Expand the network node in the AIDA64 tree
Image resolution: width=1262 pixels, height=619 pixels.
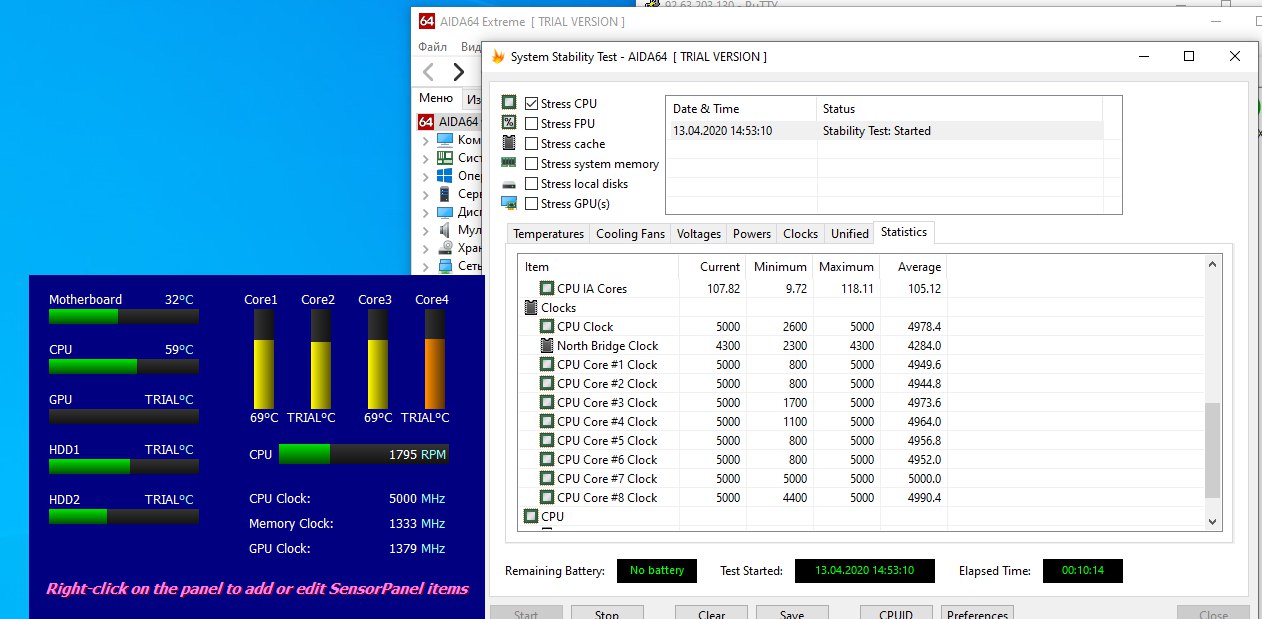425,266
